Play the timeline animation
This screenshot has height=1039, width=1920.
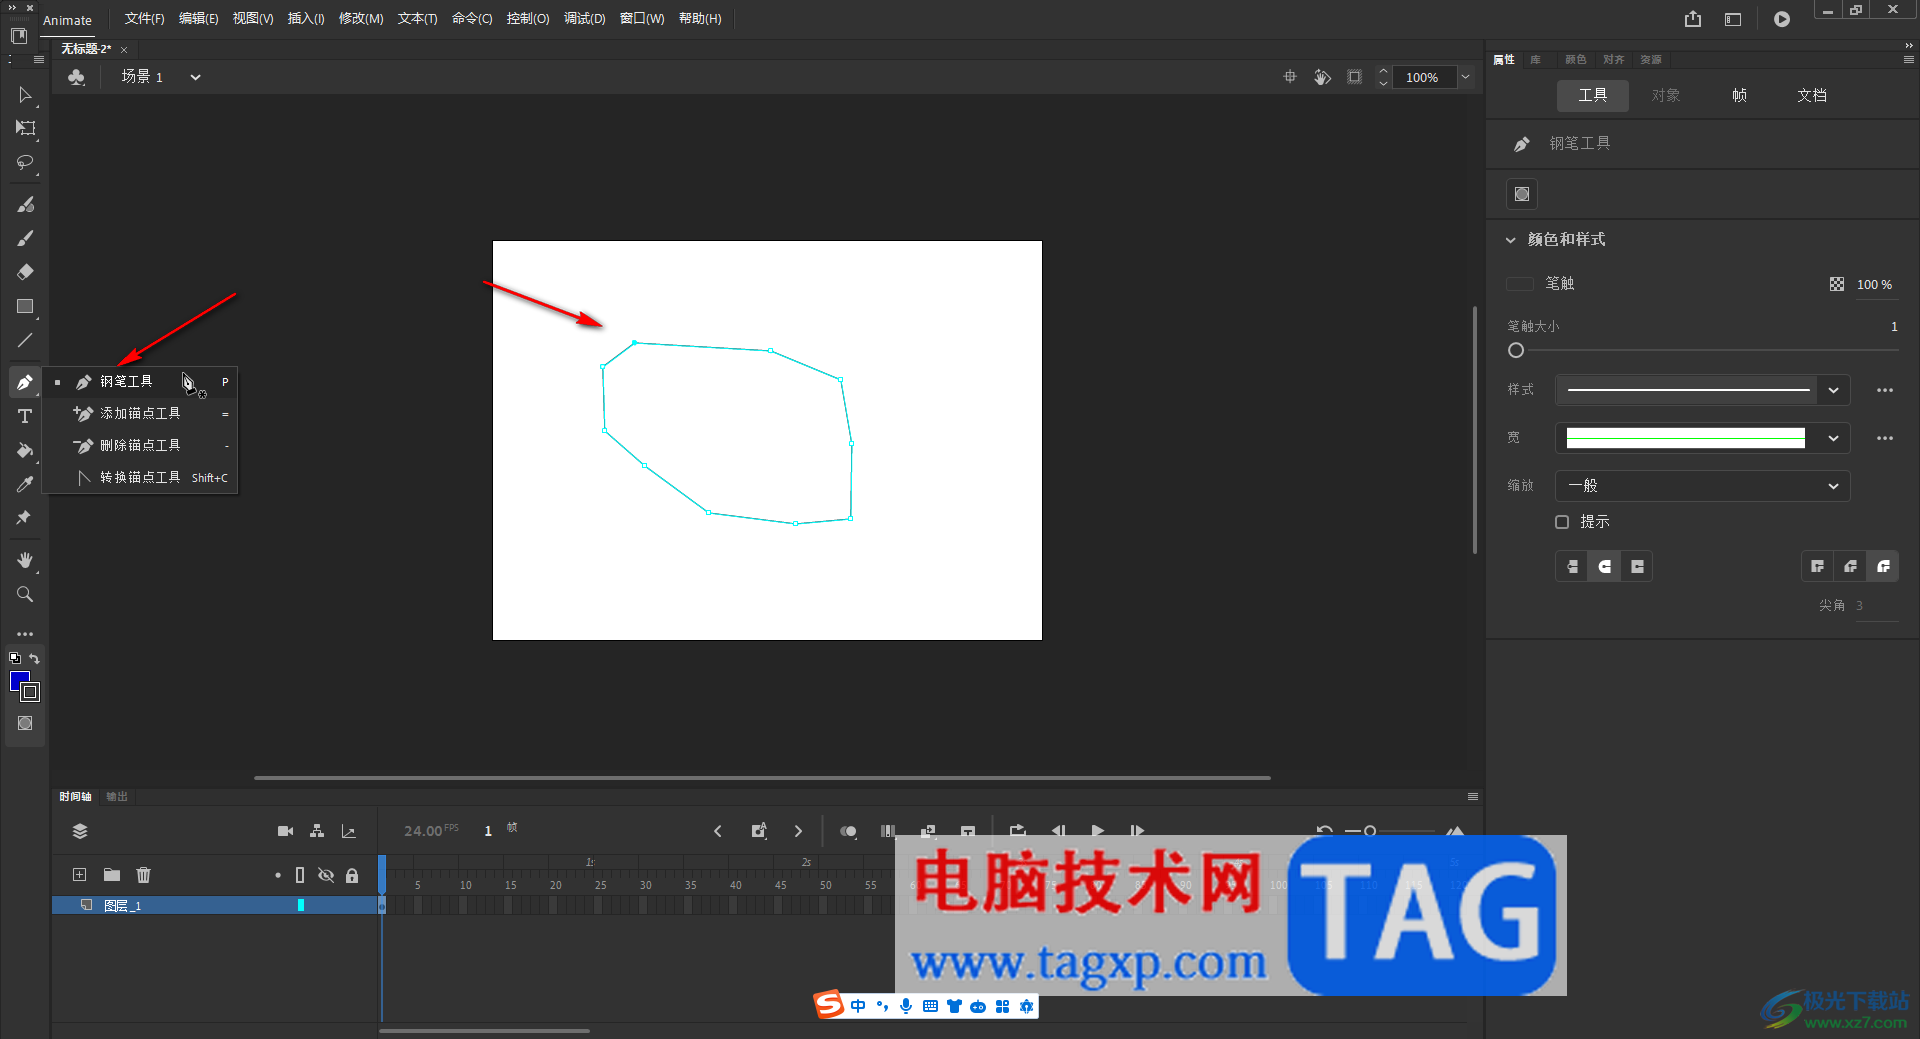[x=1098, y=830]
